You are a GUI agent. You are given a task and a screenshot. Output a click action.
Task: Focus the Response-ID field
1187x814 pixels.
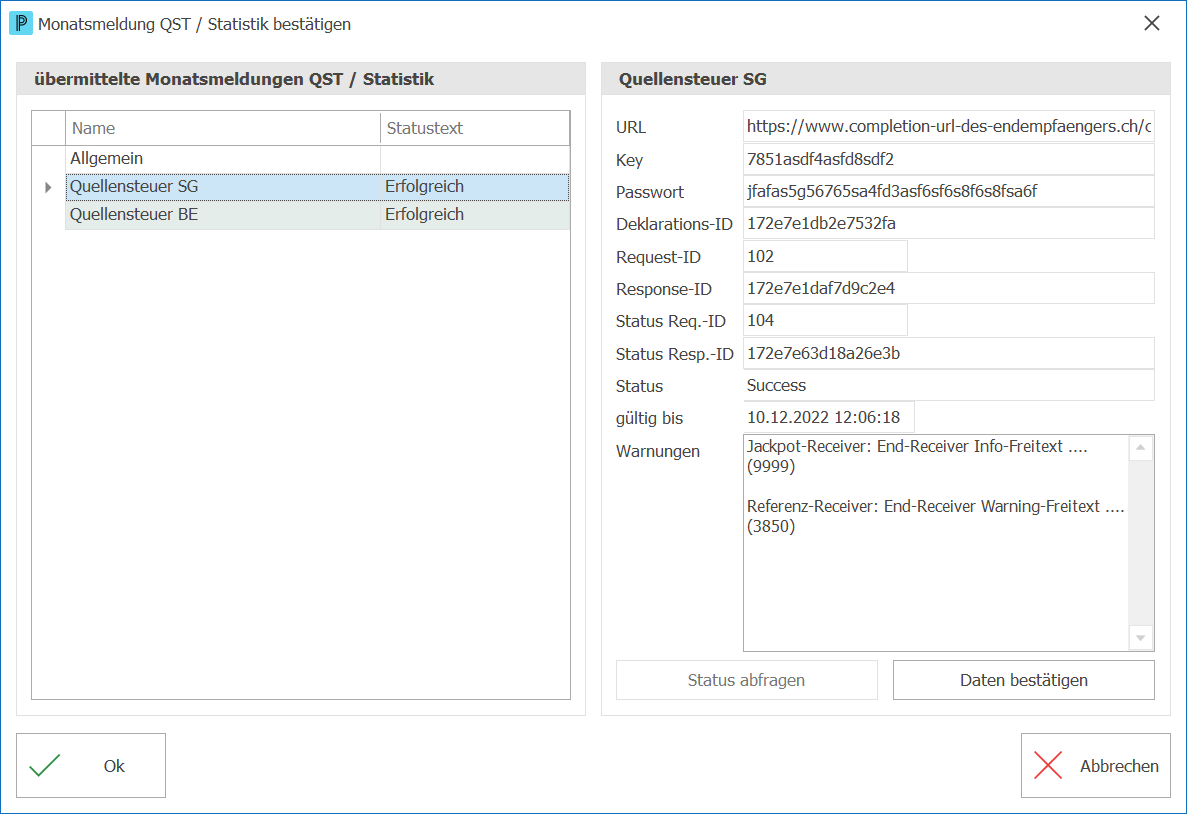coord(949,288)
